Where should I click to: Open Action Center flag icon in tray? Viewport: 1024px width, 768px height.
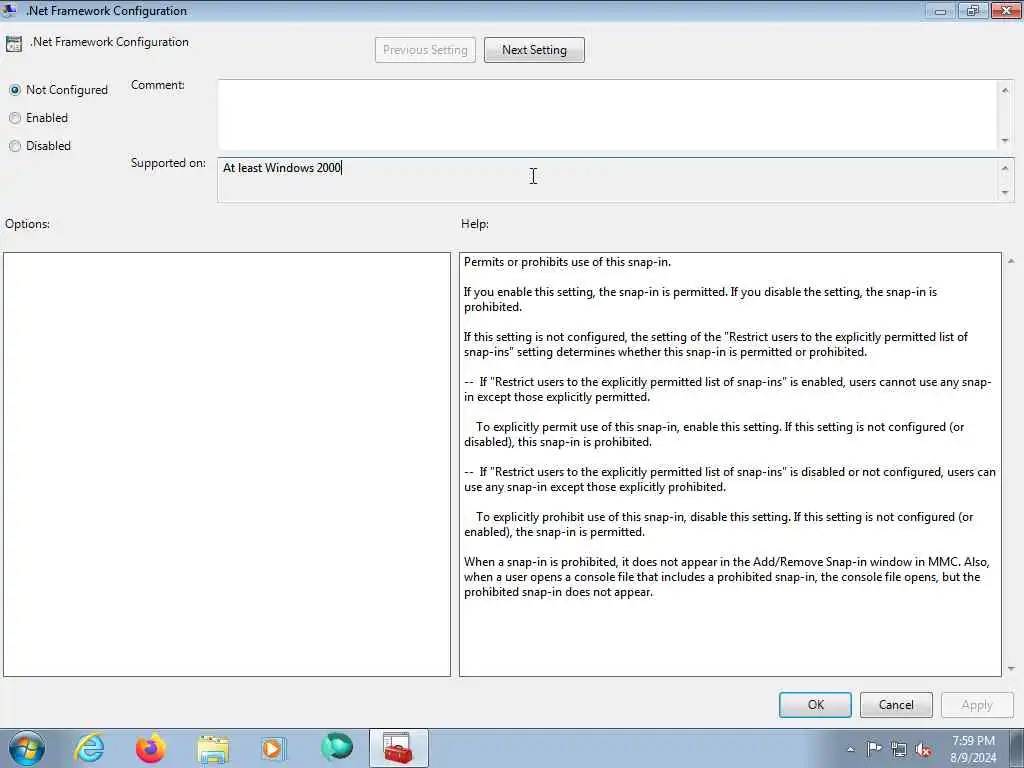pos(874,749)
